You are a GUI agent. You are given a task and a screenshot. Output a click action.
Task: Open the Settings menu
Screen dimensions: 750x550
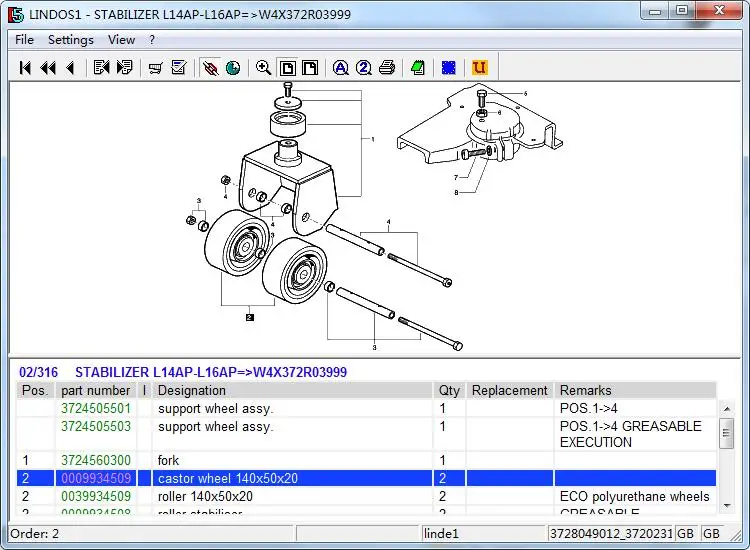point(71,40)
